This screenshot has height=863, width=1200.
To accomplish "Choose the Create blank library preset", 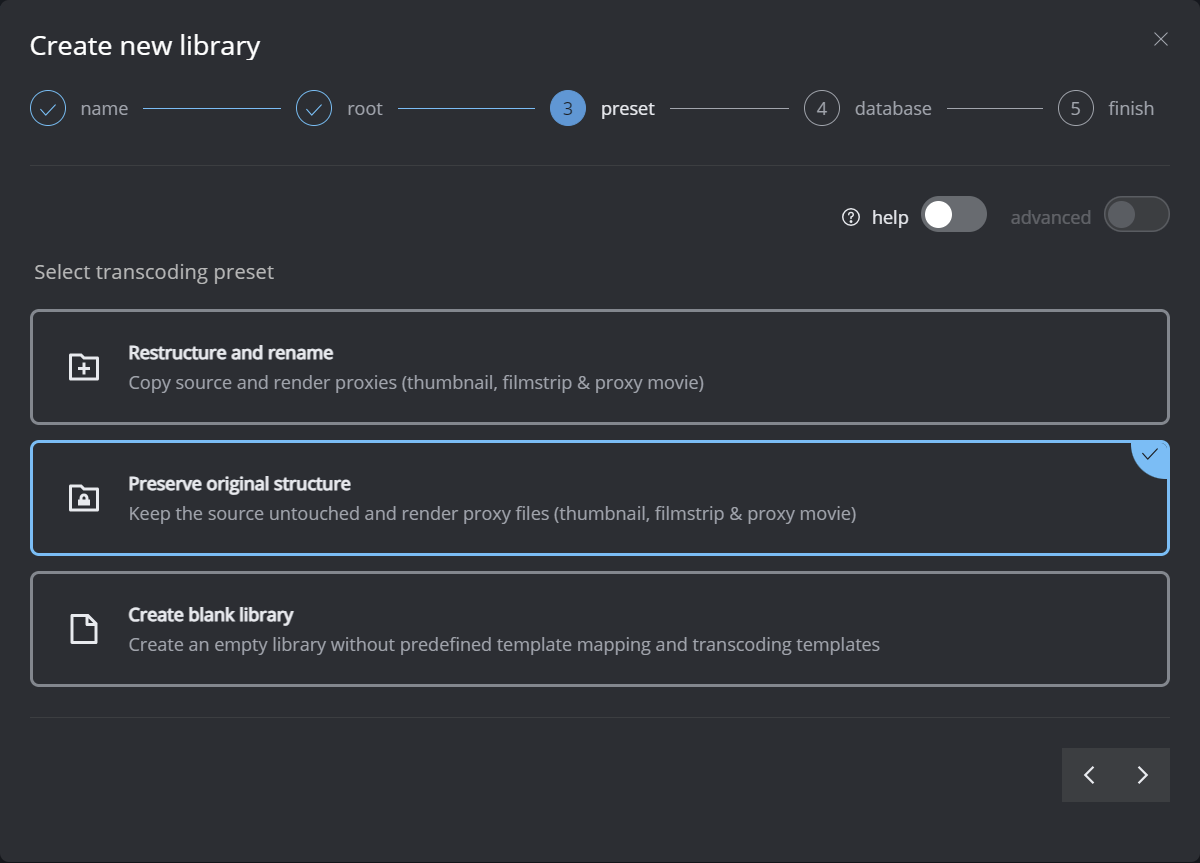I will [x=600, y=629].
